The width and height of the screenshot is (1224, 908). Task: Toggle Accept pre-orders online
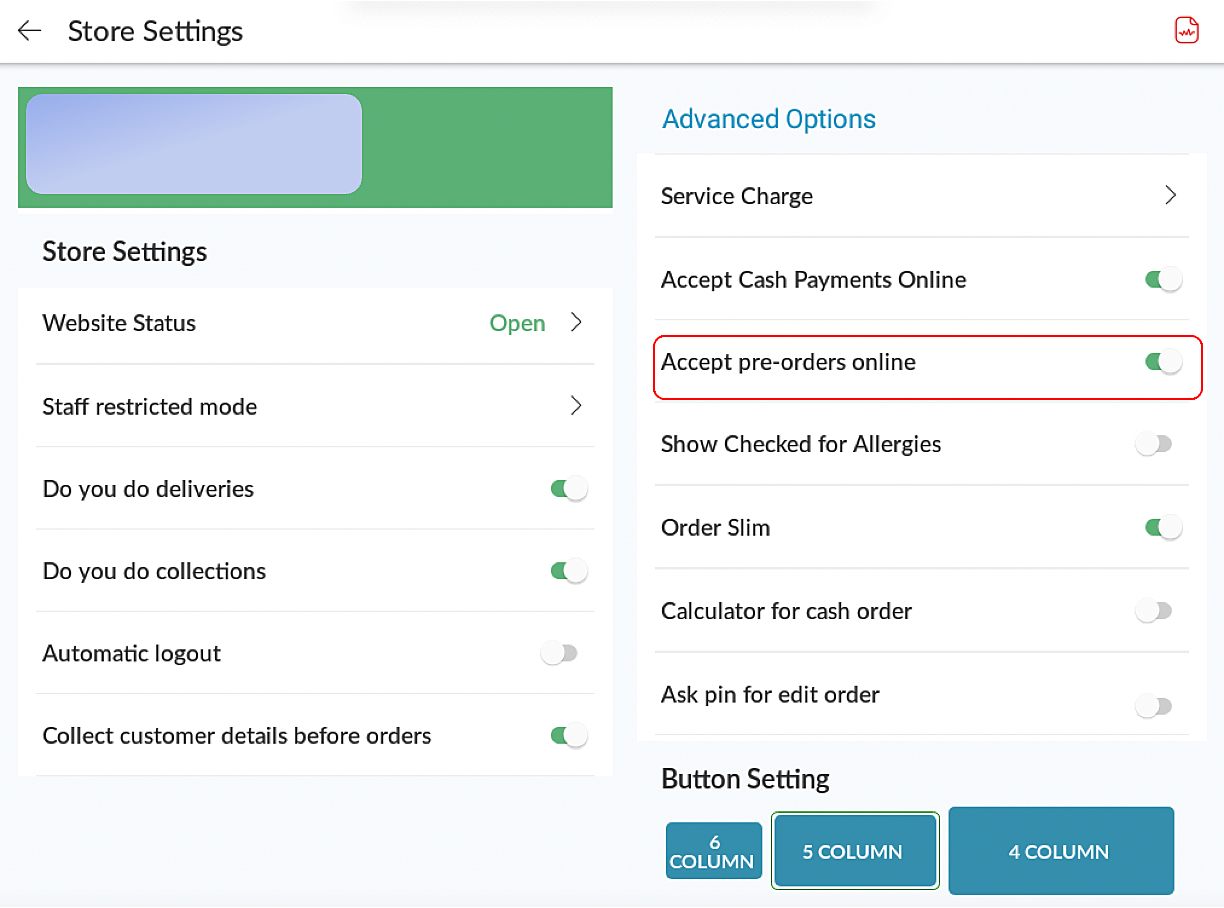[1164, 362]
